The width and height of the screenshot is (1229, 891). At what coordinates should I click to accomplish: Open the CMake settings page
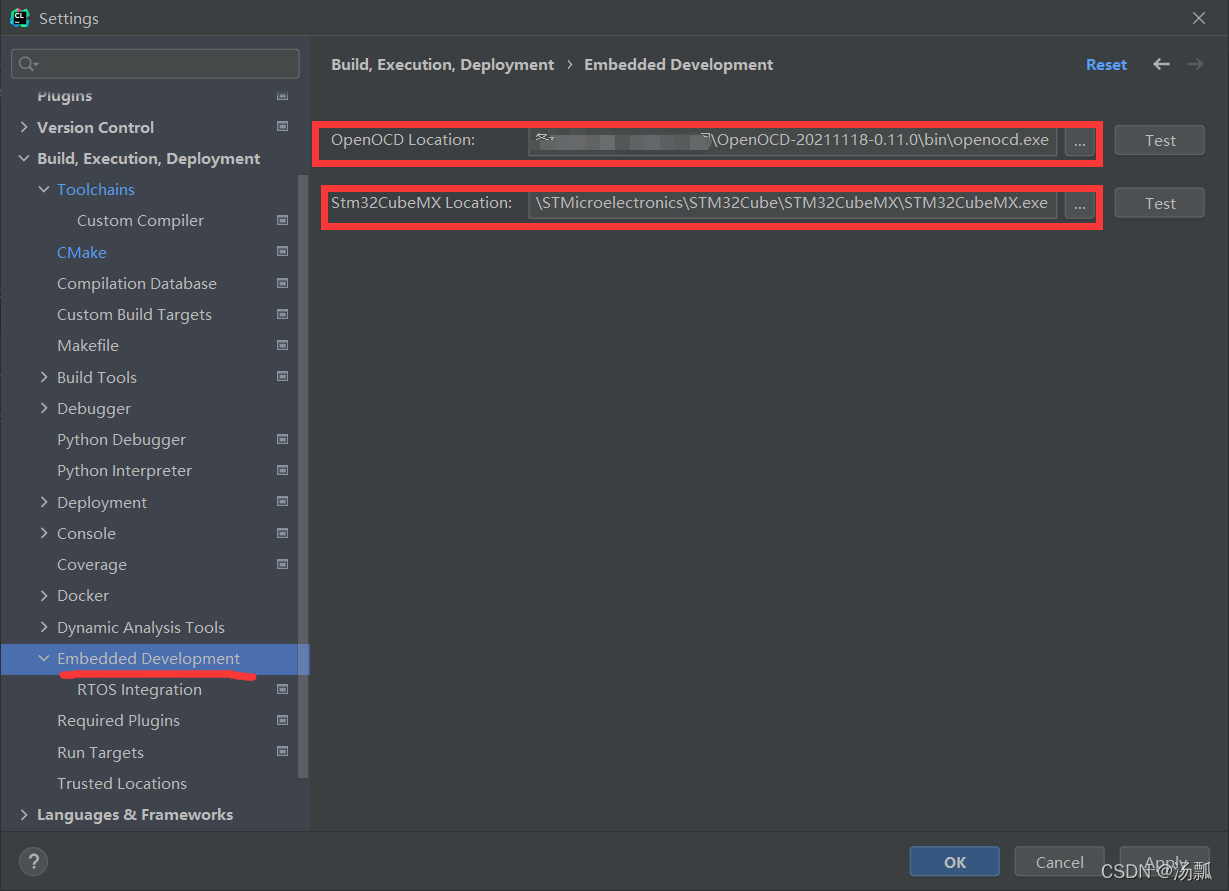(82, 252)
